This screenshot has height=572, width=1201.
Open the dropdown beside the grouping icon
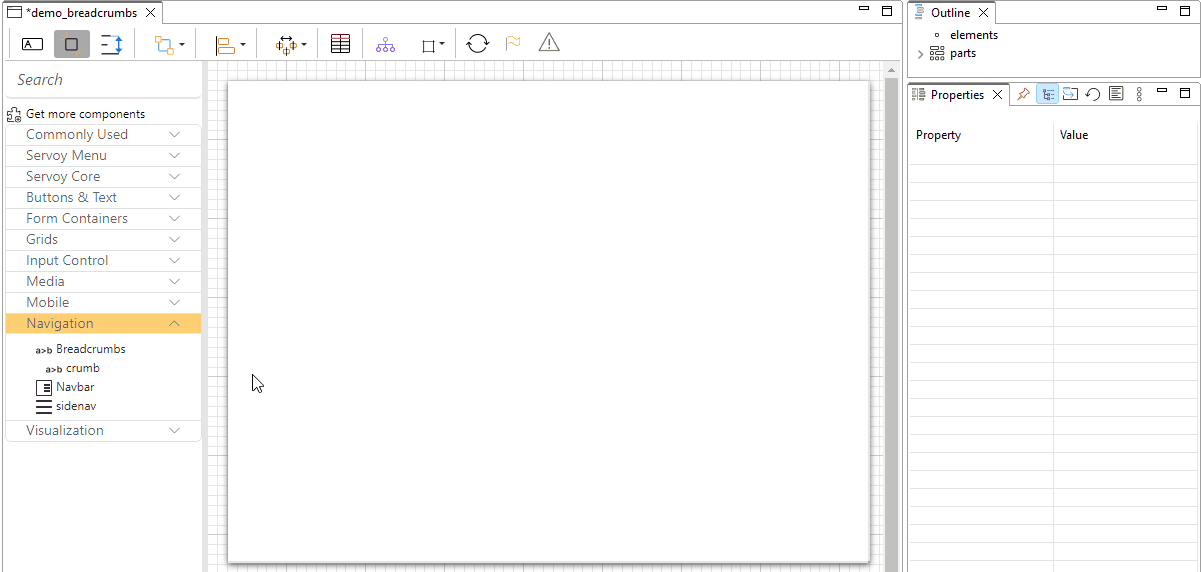pyautogui.click(x=182, y=45)
